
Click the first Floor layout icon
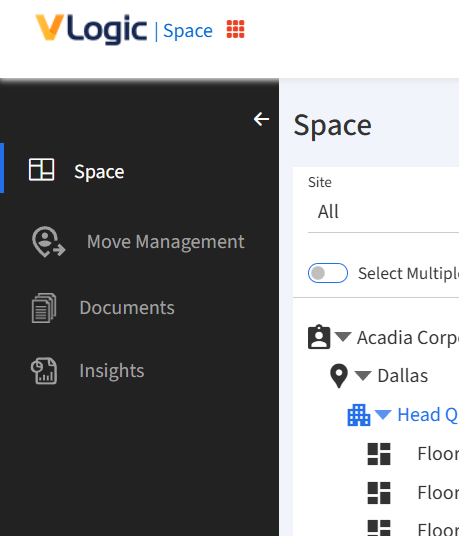pyautogui.click(x=379, y=454)
